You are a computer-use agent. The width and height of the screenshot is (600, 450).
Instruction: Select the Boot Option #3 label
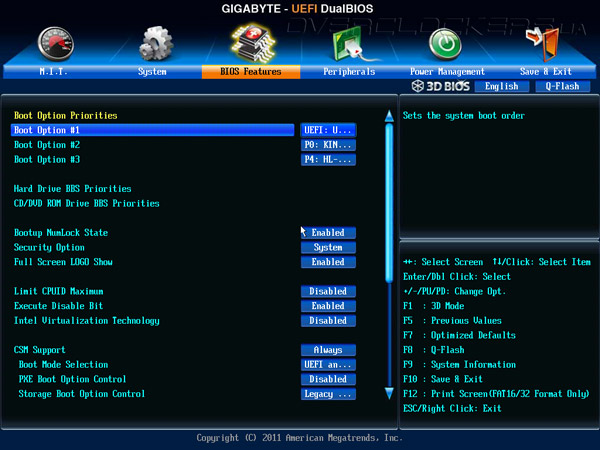point(47,160)
